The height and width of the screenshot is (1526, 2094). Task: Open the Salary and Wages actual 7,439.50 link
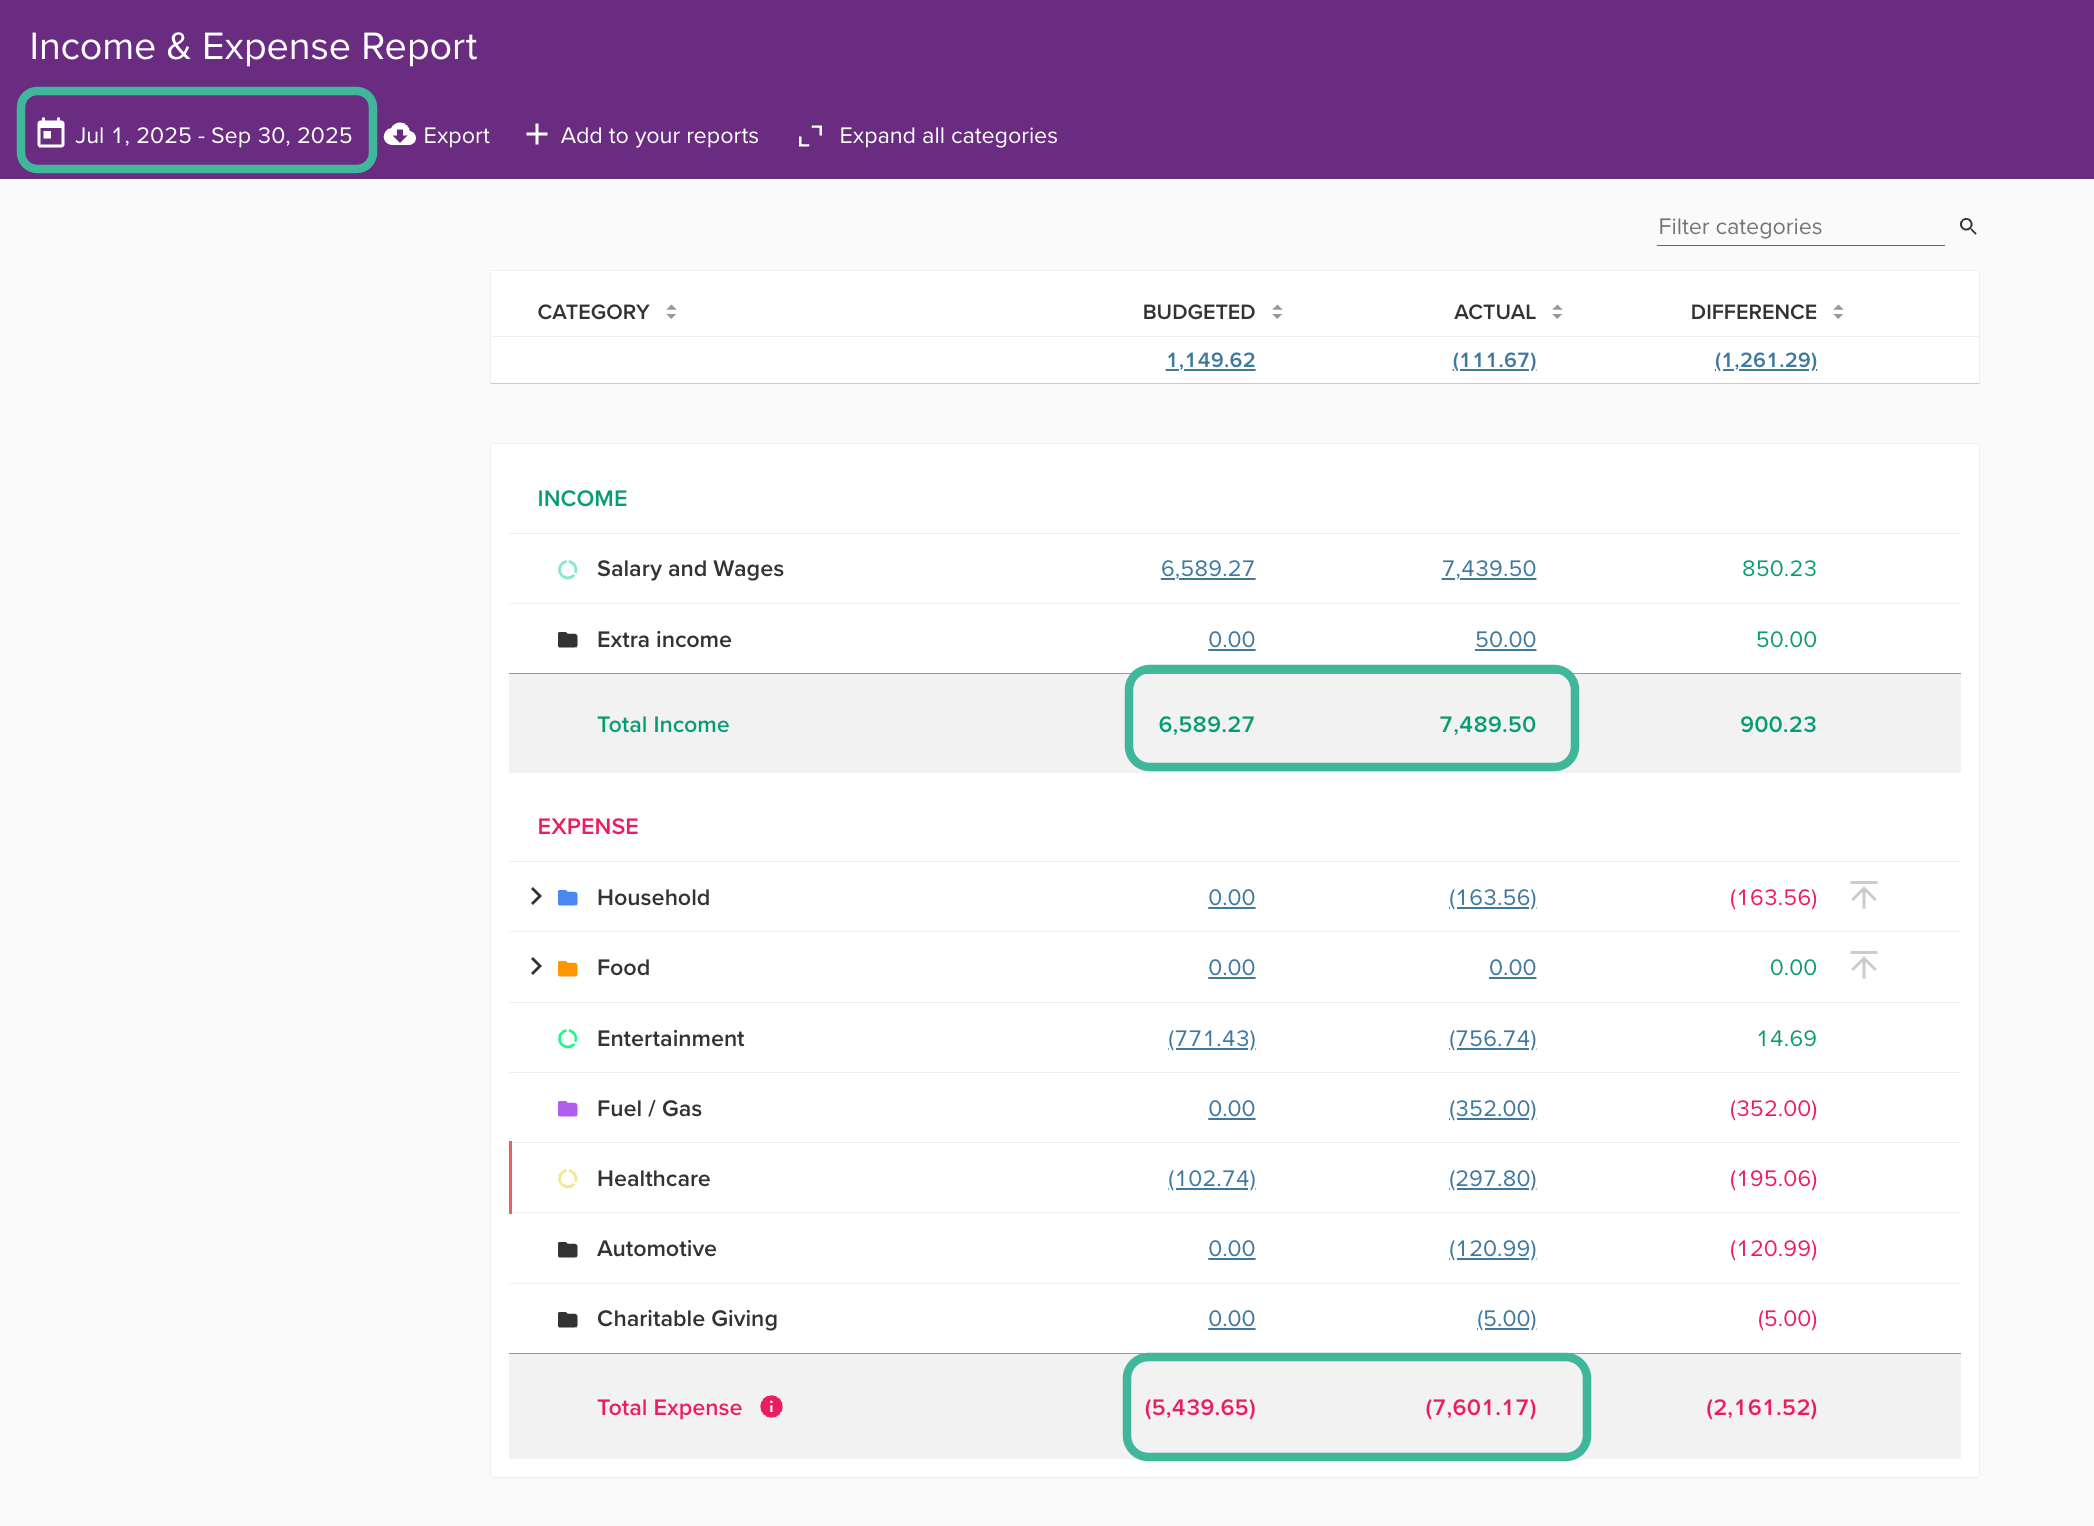(1488, 569)
